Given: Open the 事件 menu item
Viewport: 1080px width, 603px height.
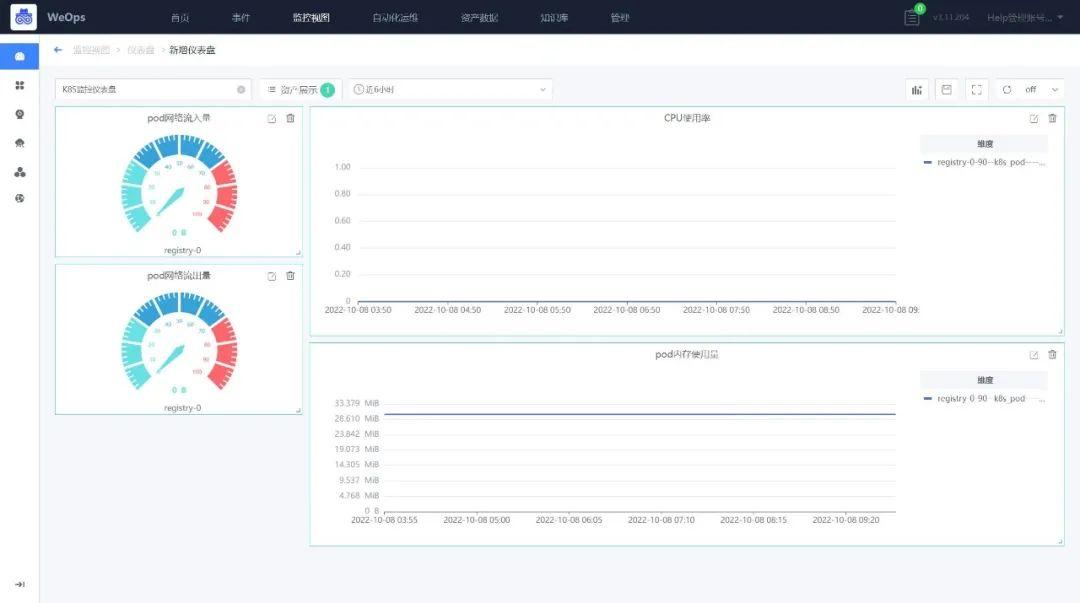Looking at the screenshot, I should [x=241, y=17].
